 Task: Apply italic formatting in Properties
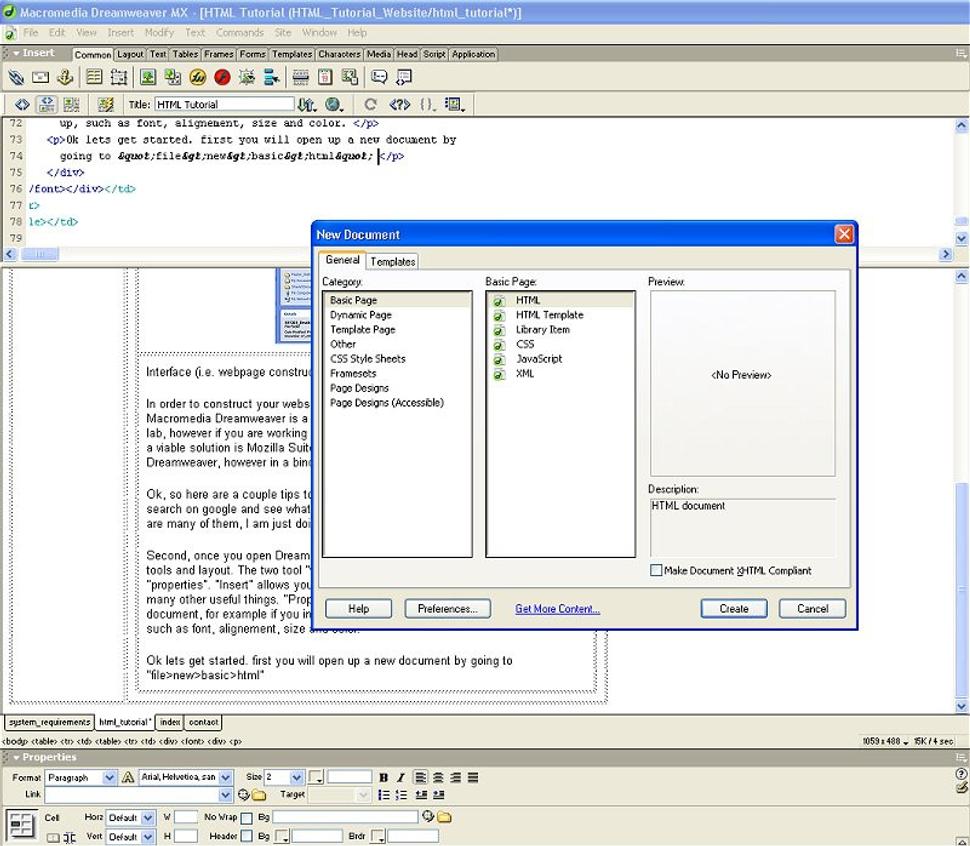tap(400, 777)
